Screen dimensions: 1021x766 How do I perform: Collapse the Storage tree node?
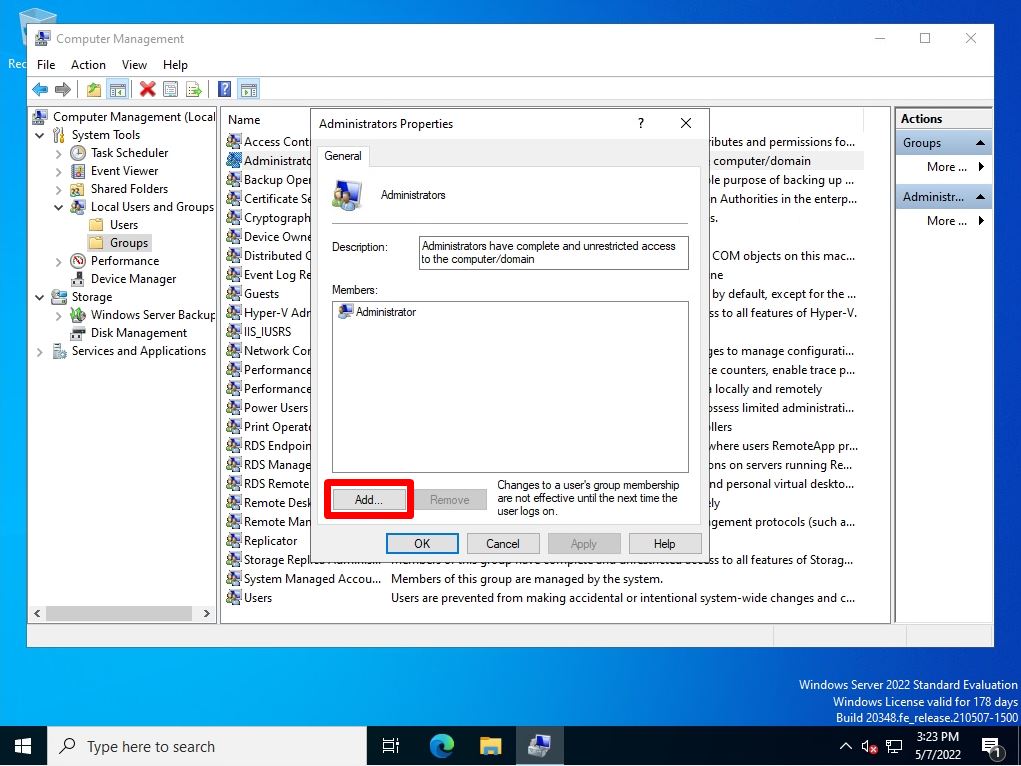point(40,298)
